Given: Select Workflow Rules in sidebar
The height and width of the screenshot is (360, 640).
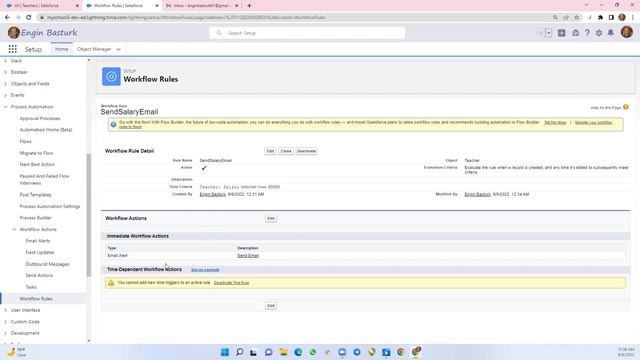Looking at the screenshot, I should click(36, 299).
